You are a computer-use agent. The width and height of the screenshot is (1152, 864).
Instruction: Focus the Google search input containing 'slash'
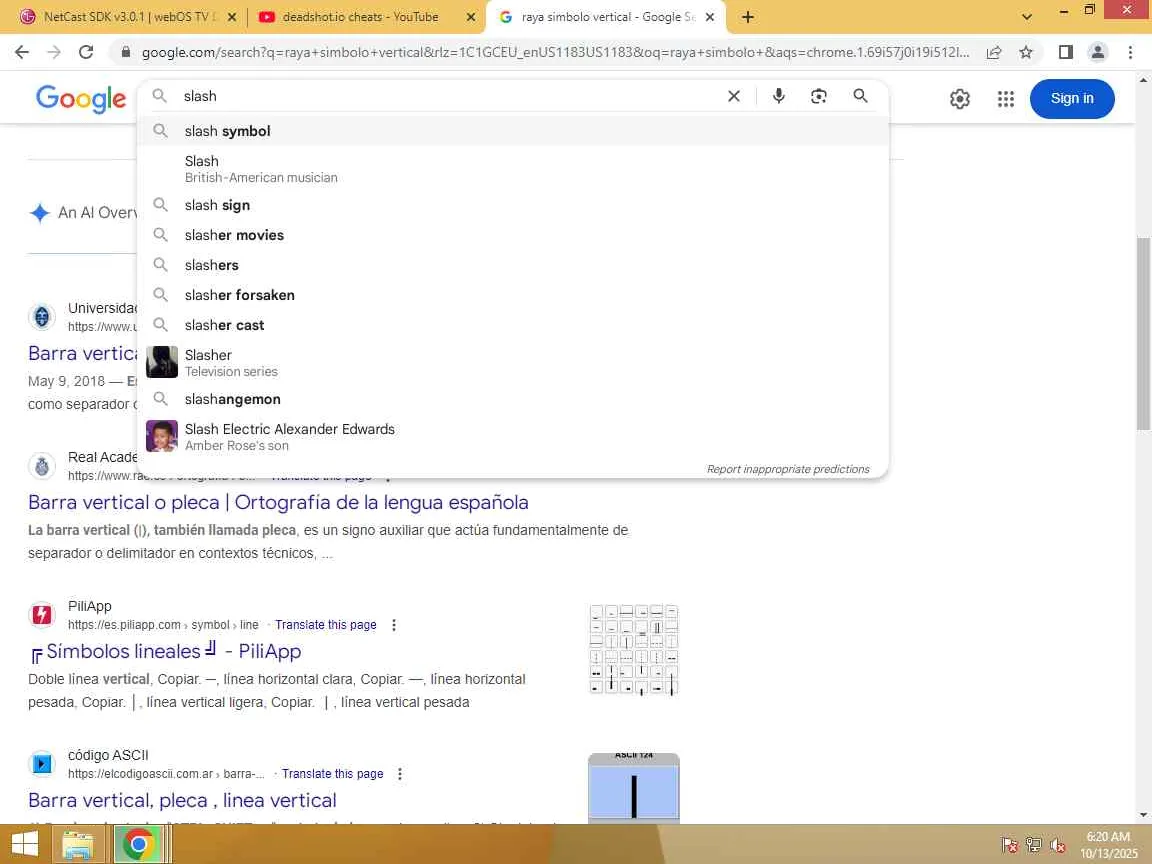pos(448,96)
